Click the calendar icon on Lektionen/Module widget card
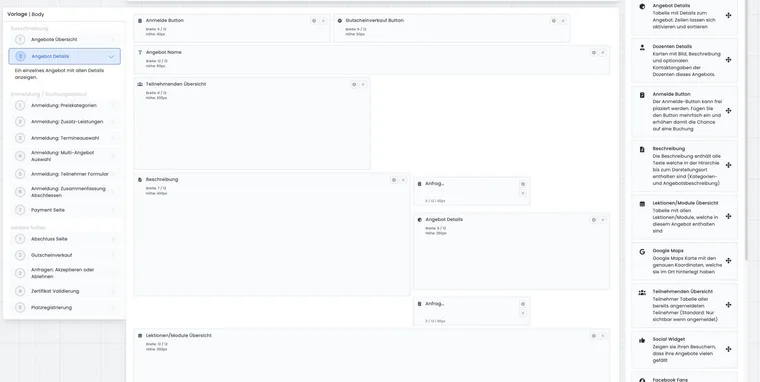This screenshot has width=760, height=382. pos(642,204)
